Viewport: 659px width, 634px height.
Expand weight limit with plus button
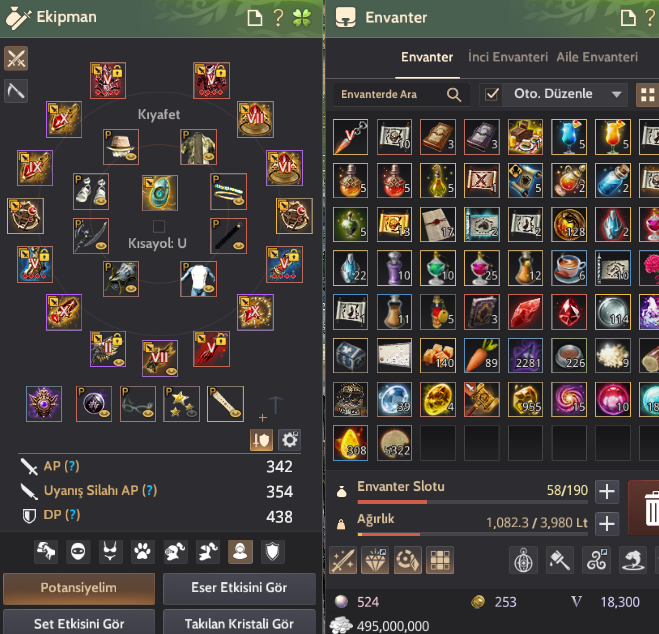coord(607,524)
